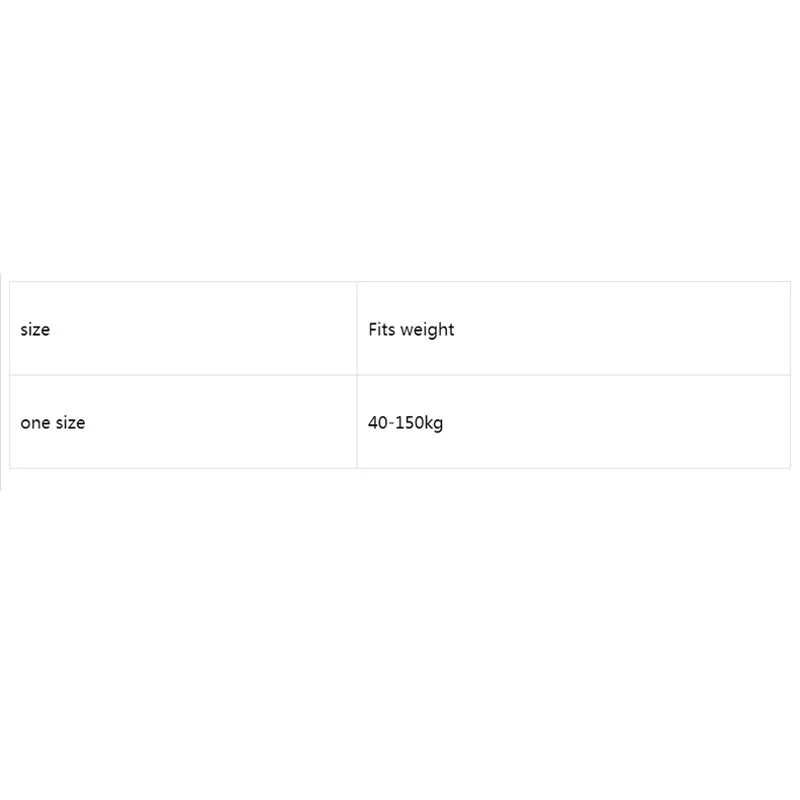This screenshot has width=800, height=800.
Task: Click empty space right of "40-150kg"
Action: pos(617,422)
